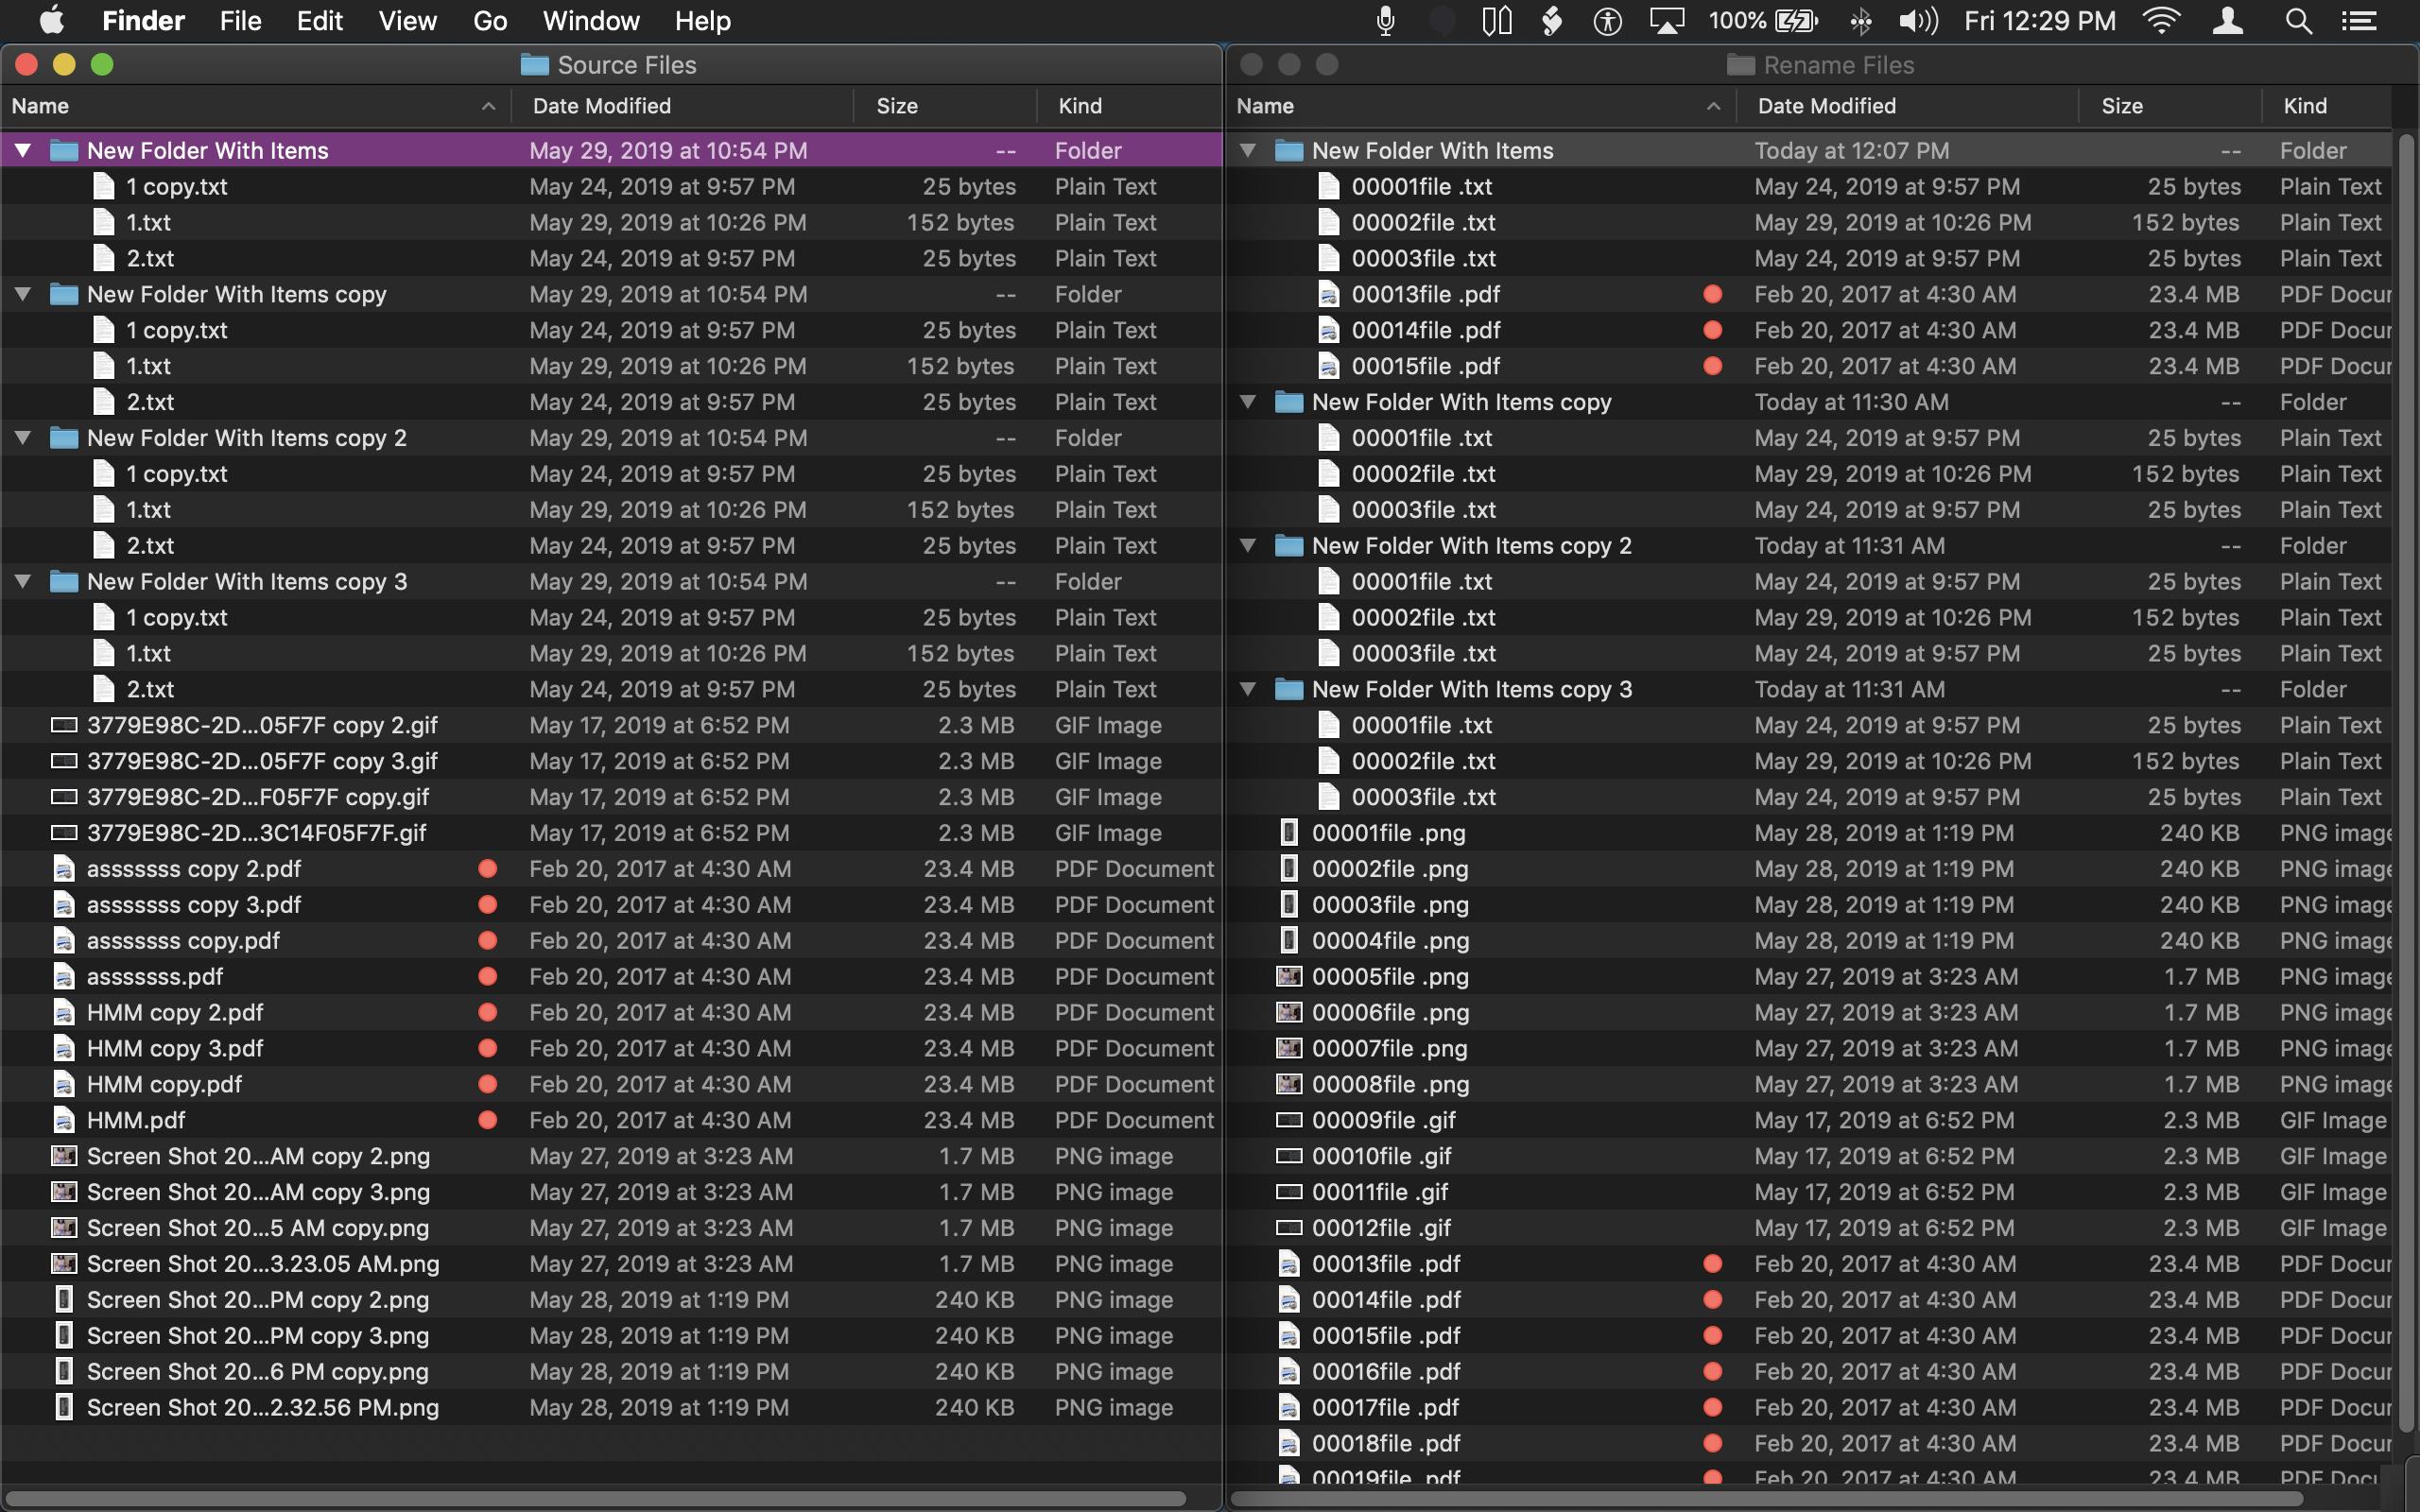
Task: Collapse New Folder With Items copy 3 in Rename Files
Action: pos(1248,689)
